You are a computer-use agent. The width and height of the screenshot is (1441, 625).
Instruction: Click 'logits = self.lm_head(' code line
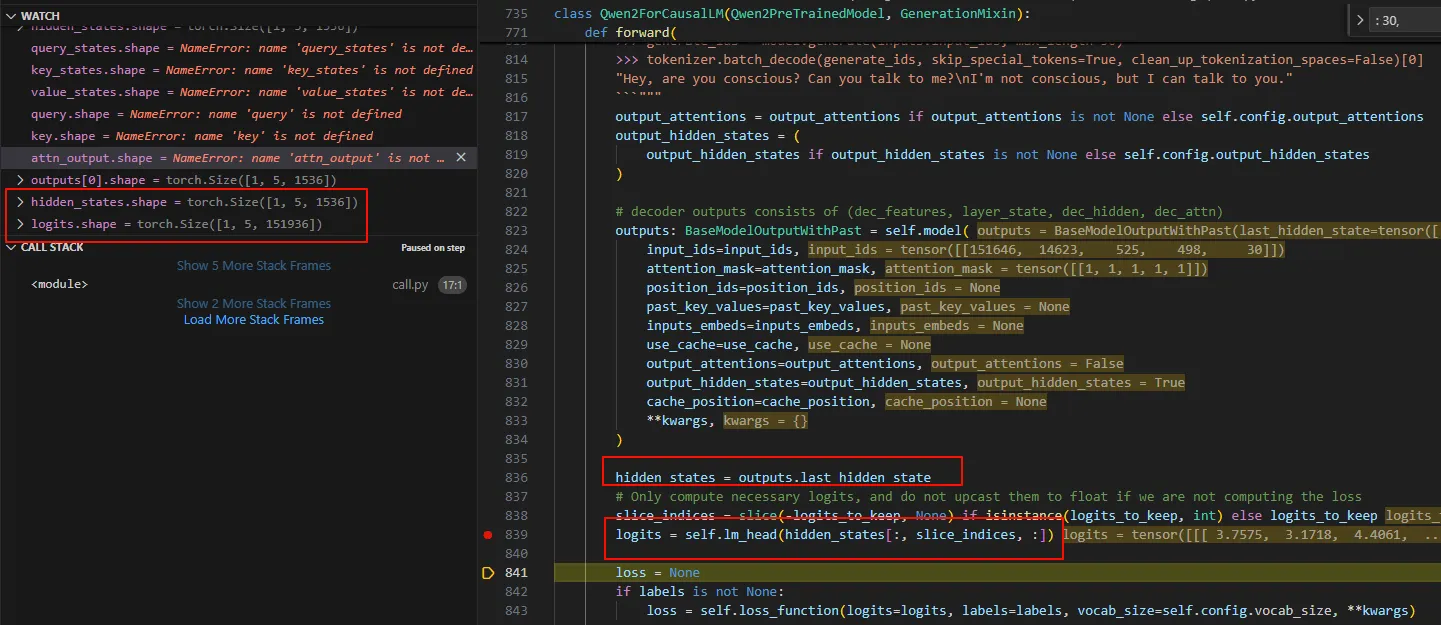(x=835, y=535)
